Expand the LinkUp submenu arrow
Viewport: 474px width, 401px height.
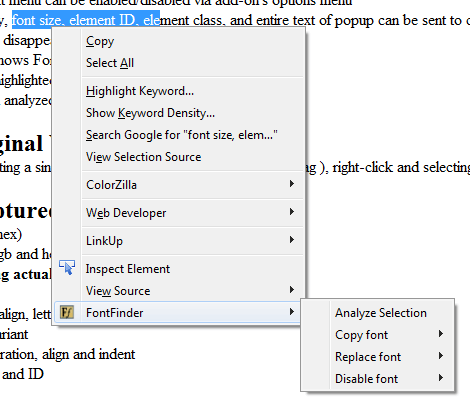[x=292, y=240]
